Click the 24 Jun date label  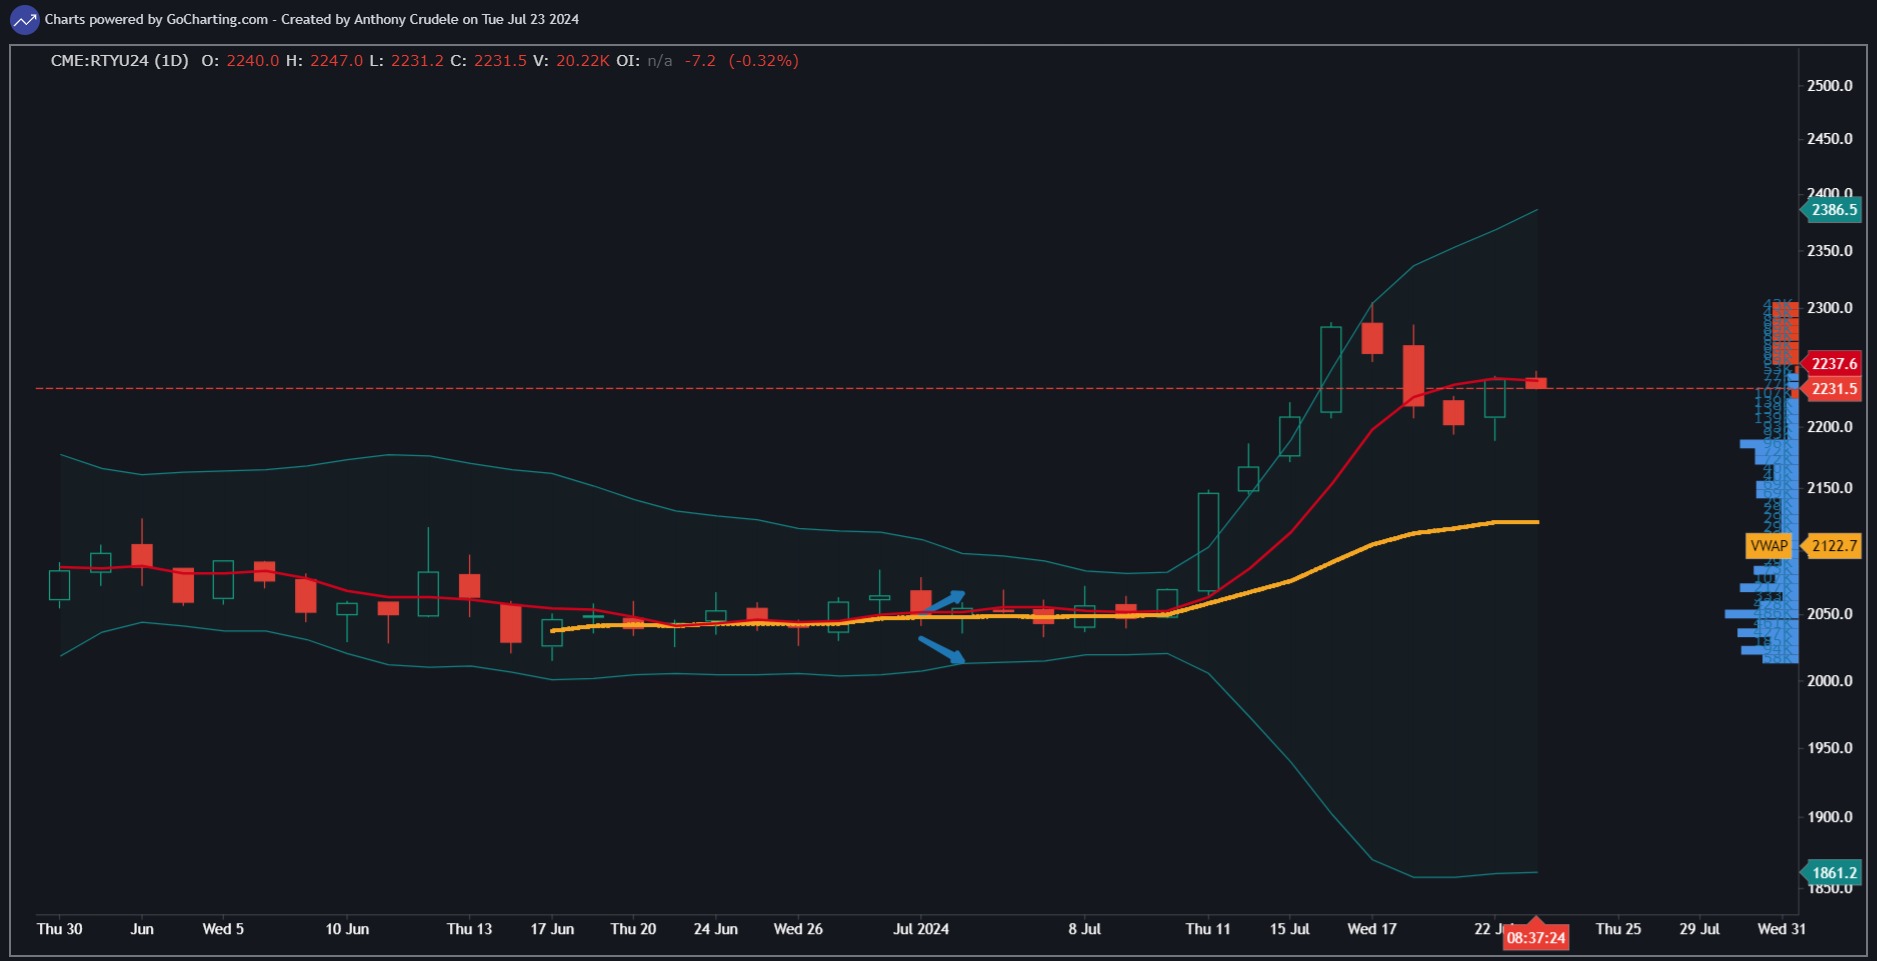point(716,929)
